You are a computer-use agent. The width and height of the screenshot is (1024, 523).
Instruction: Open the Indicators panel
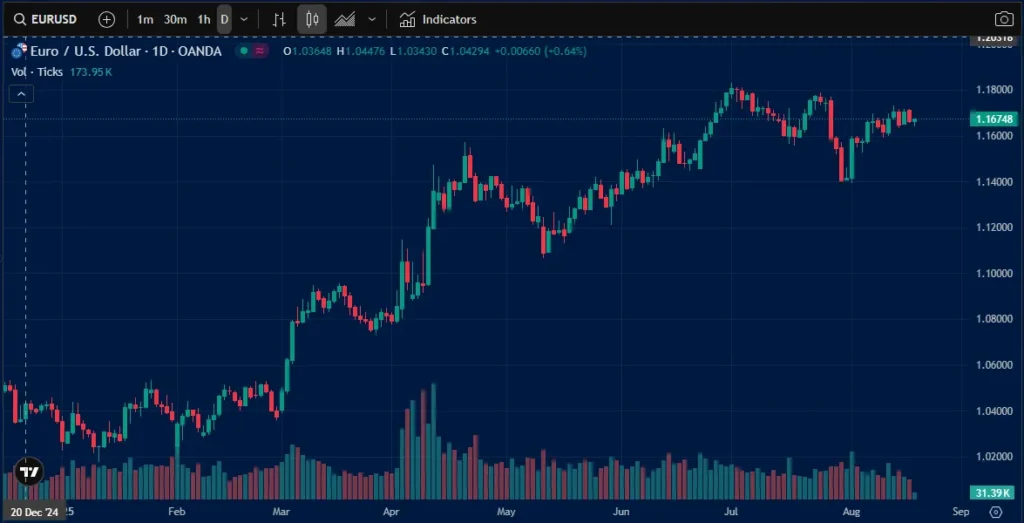(x=438, y=19)
